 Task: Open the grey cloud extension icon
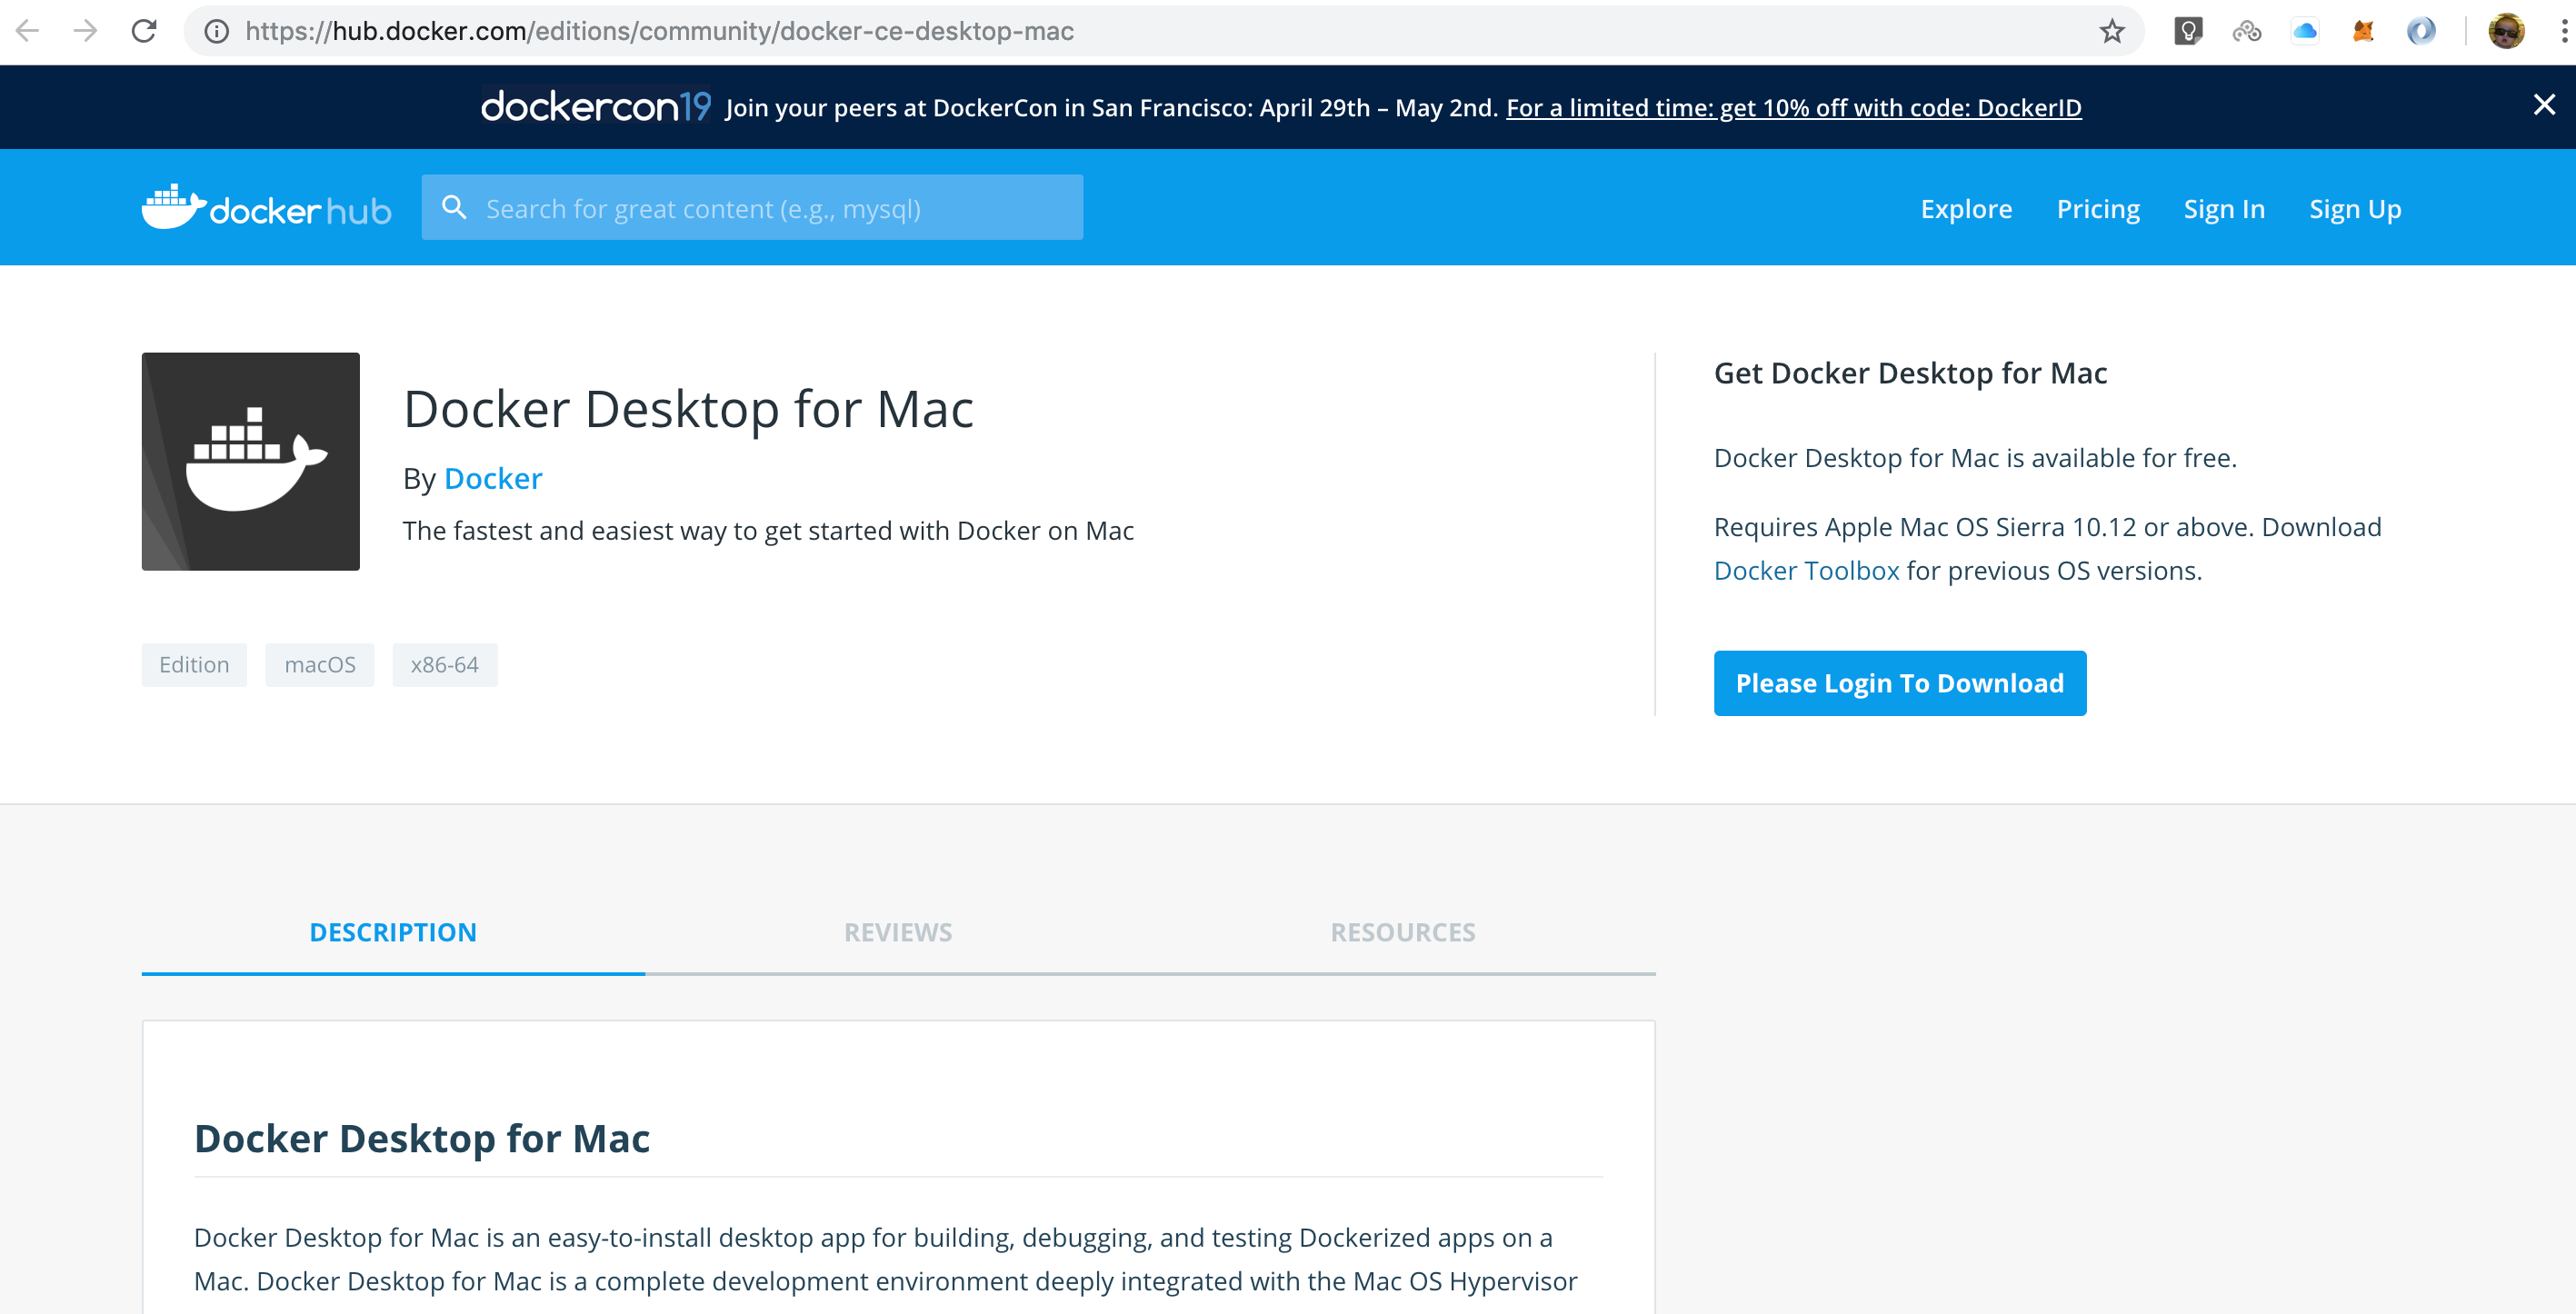[2246, 31]
